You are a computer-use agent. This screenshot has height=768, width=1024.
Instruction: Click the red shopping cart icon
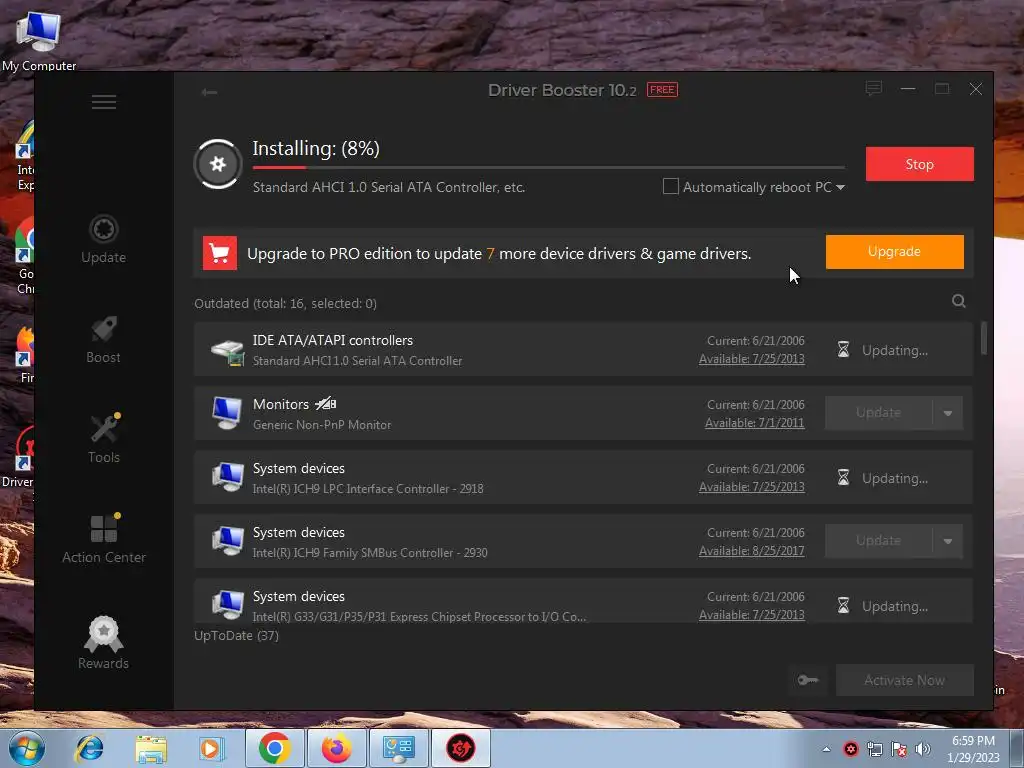[x=220, y=253]
